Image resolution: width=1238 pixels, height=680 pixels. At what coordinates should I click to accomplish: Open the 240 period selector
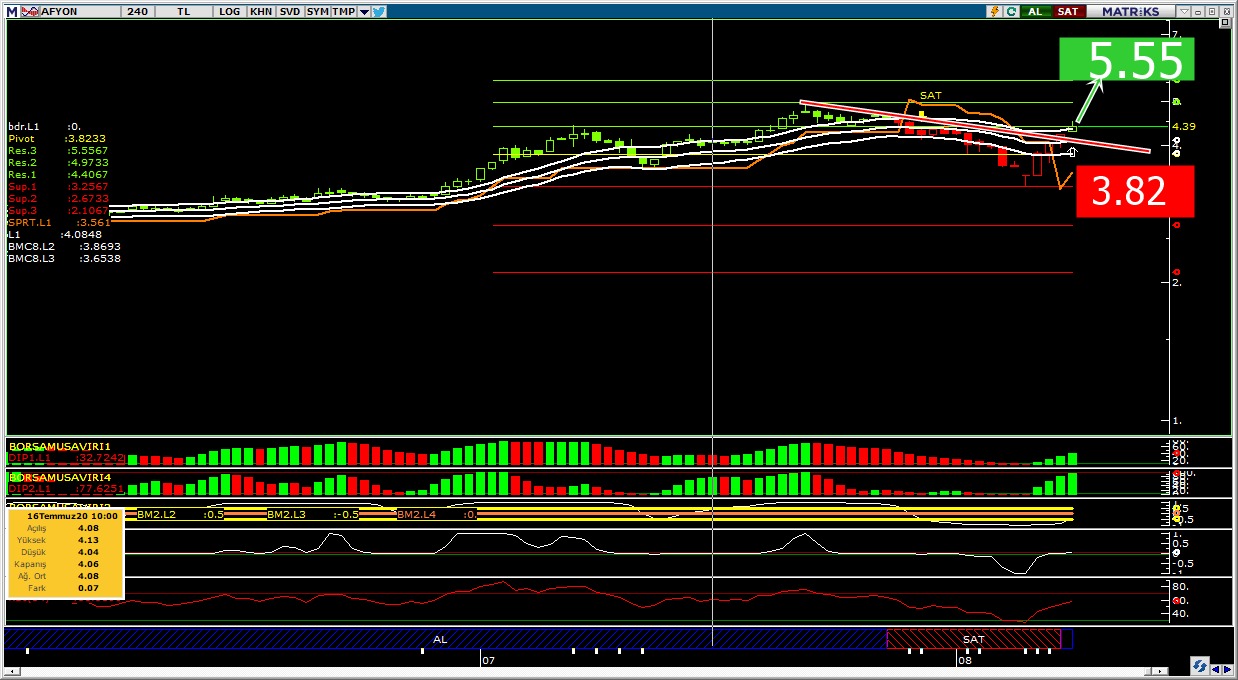[138, 11]
